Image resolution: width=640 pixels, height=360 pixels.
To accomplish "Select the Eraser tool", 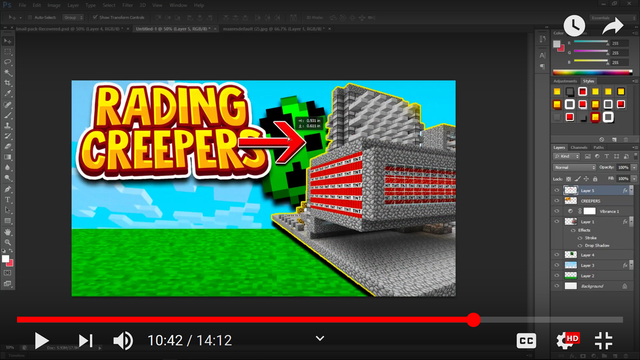I will pyautogui.click(x=8, y=147).
